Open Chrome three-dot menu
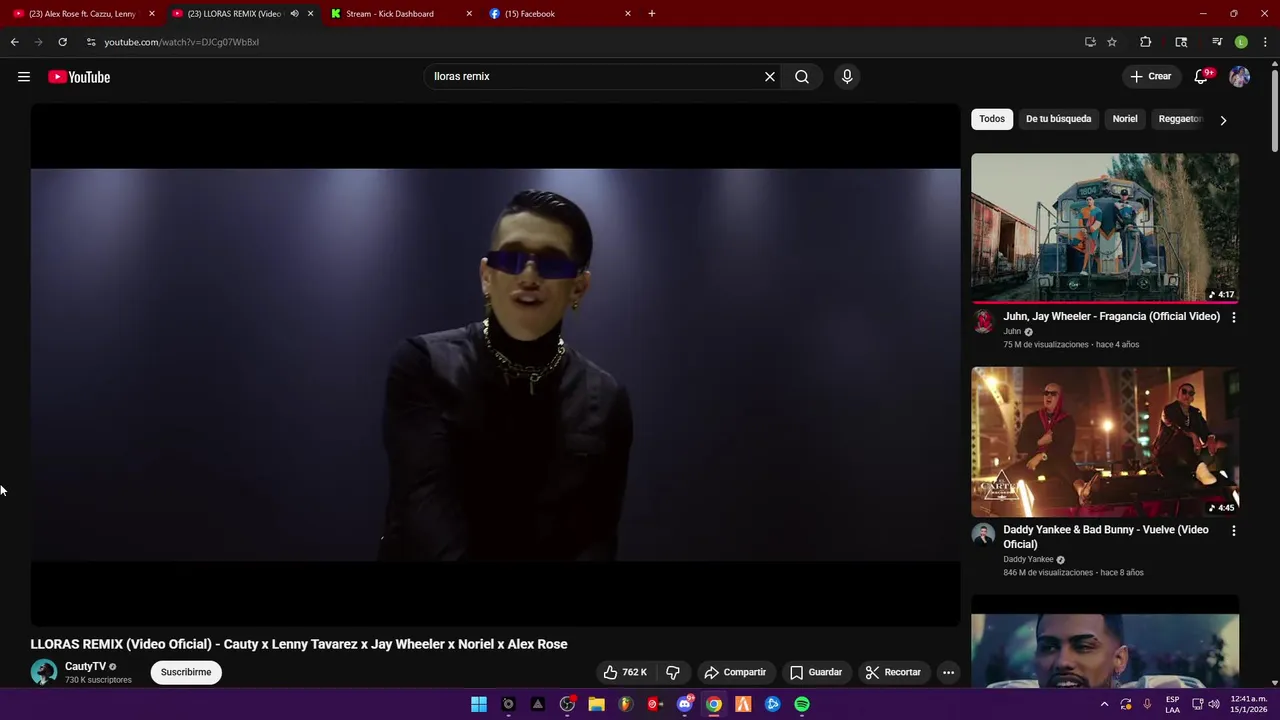The image size is (1280, 720). 1265,42
